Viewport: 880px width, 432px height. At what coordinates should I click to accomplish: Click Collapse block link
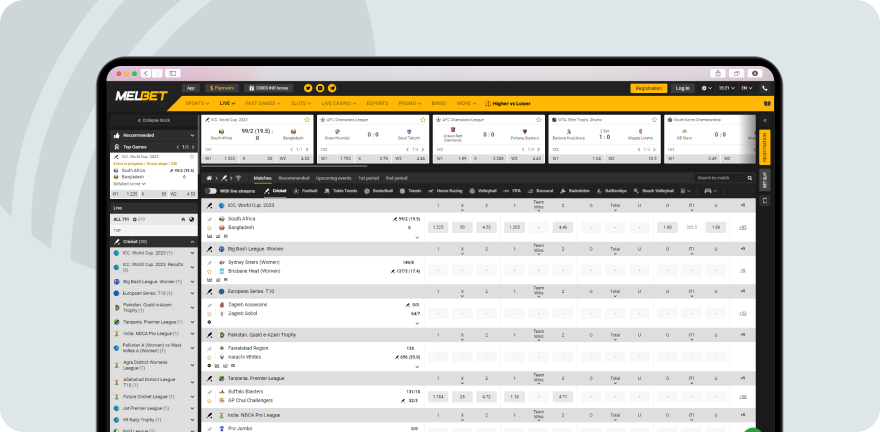(154, 120)
